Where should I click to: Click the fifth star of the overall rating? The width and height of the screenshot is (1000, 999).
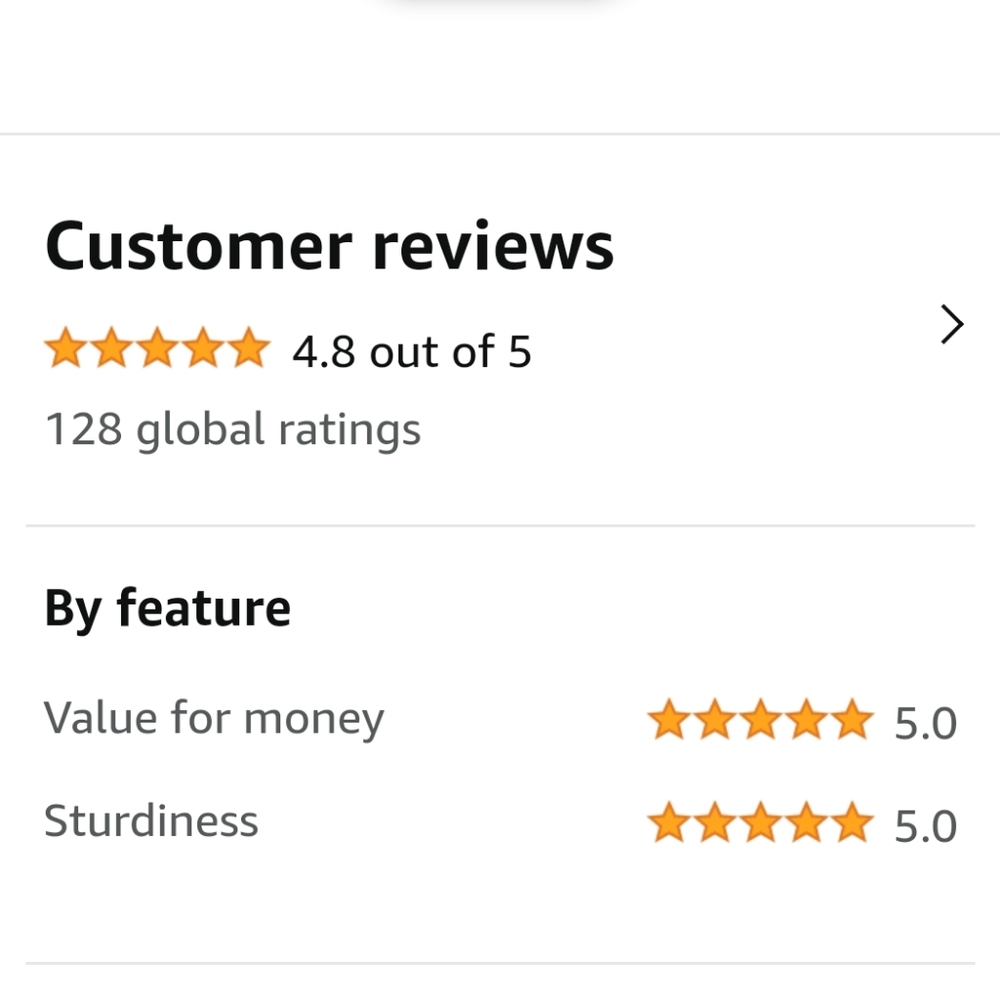(248, 351)
